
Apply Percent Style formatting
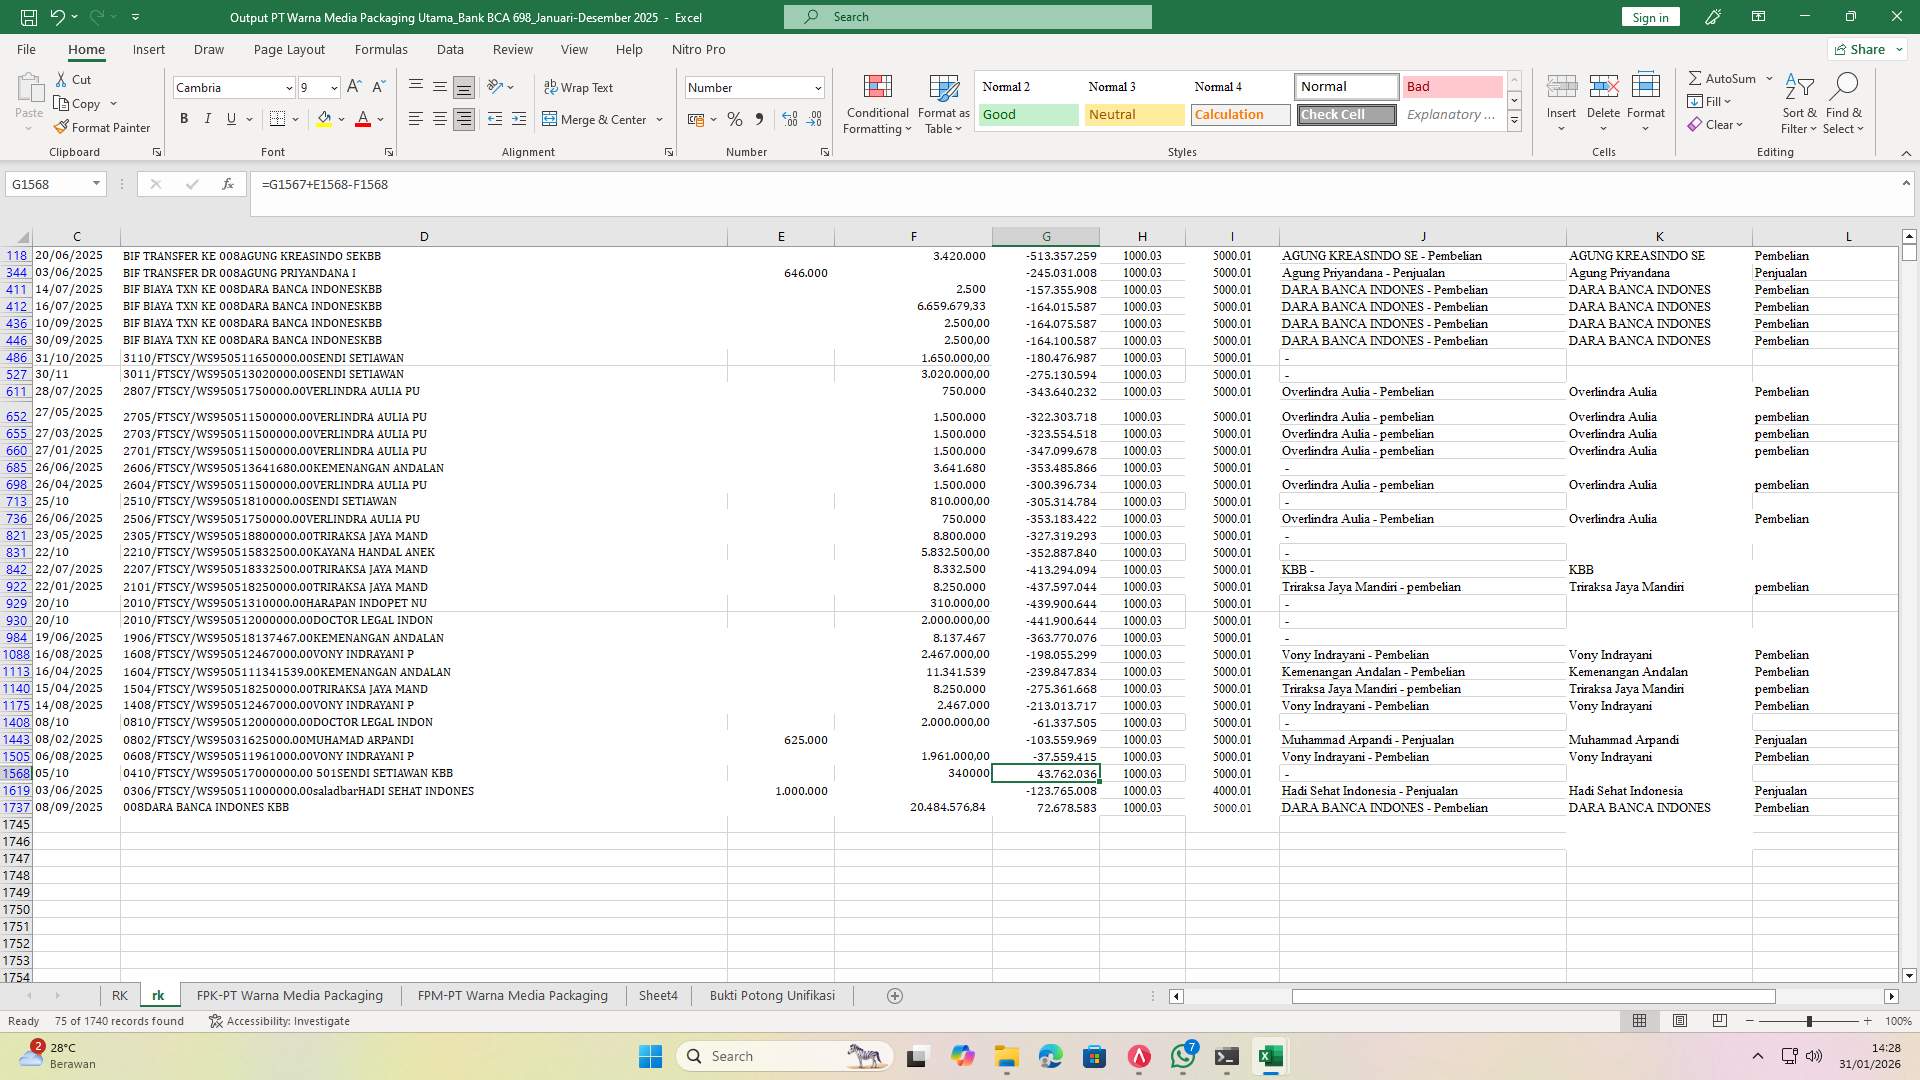tap(735, 119)
